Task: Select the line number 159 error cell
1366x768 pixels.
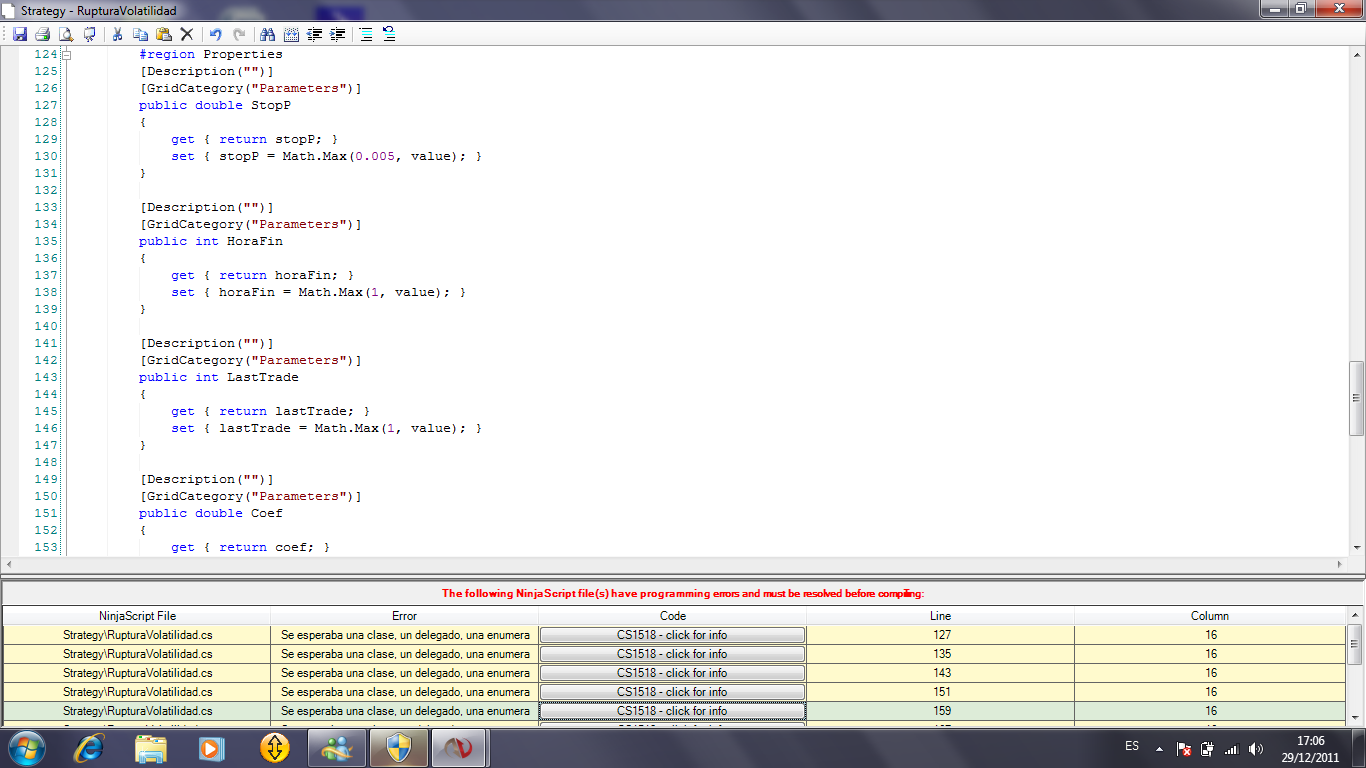Action: [941, 711]
